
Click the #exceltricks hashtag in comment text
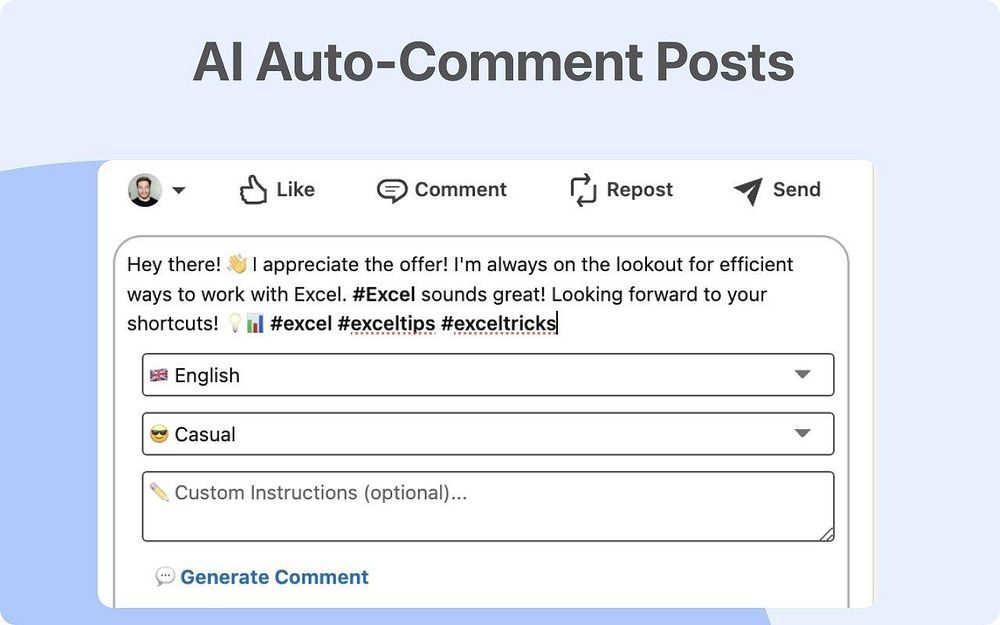[x=499, y=323]
